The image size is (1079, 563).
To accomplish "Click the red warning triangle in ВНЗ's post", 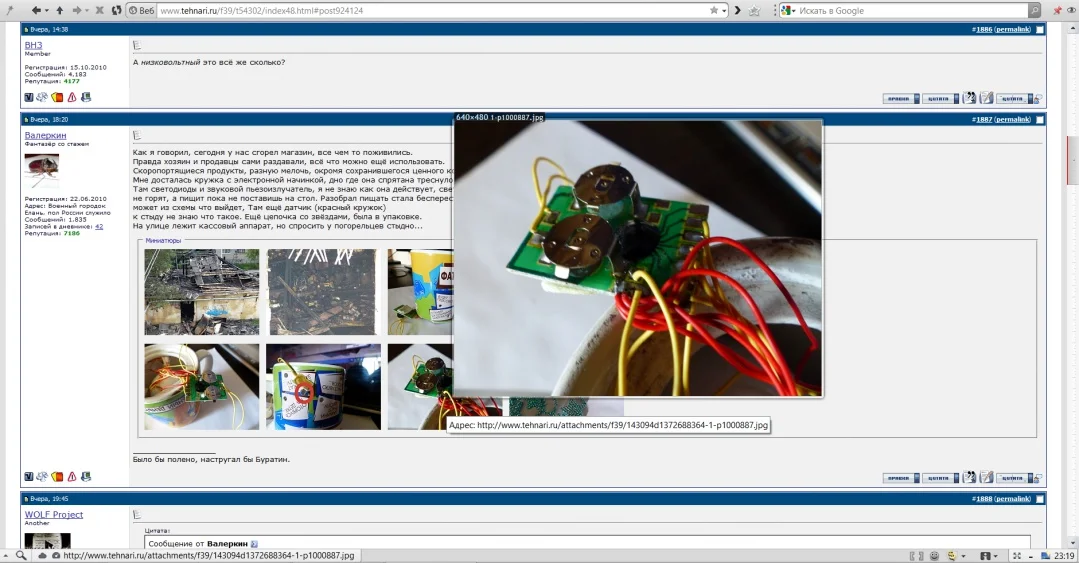I will click(72, 98).
